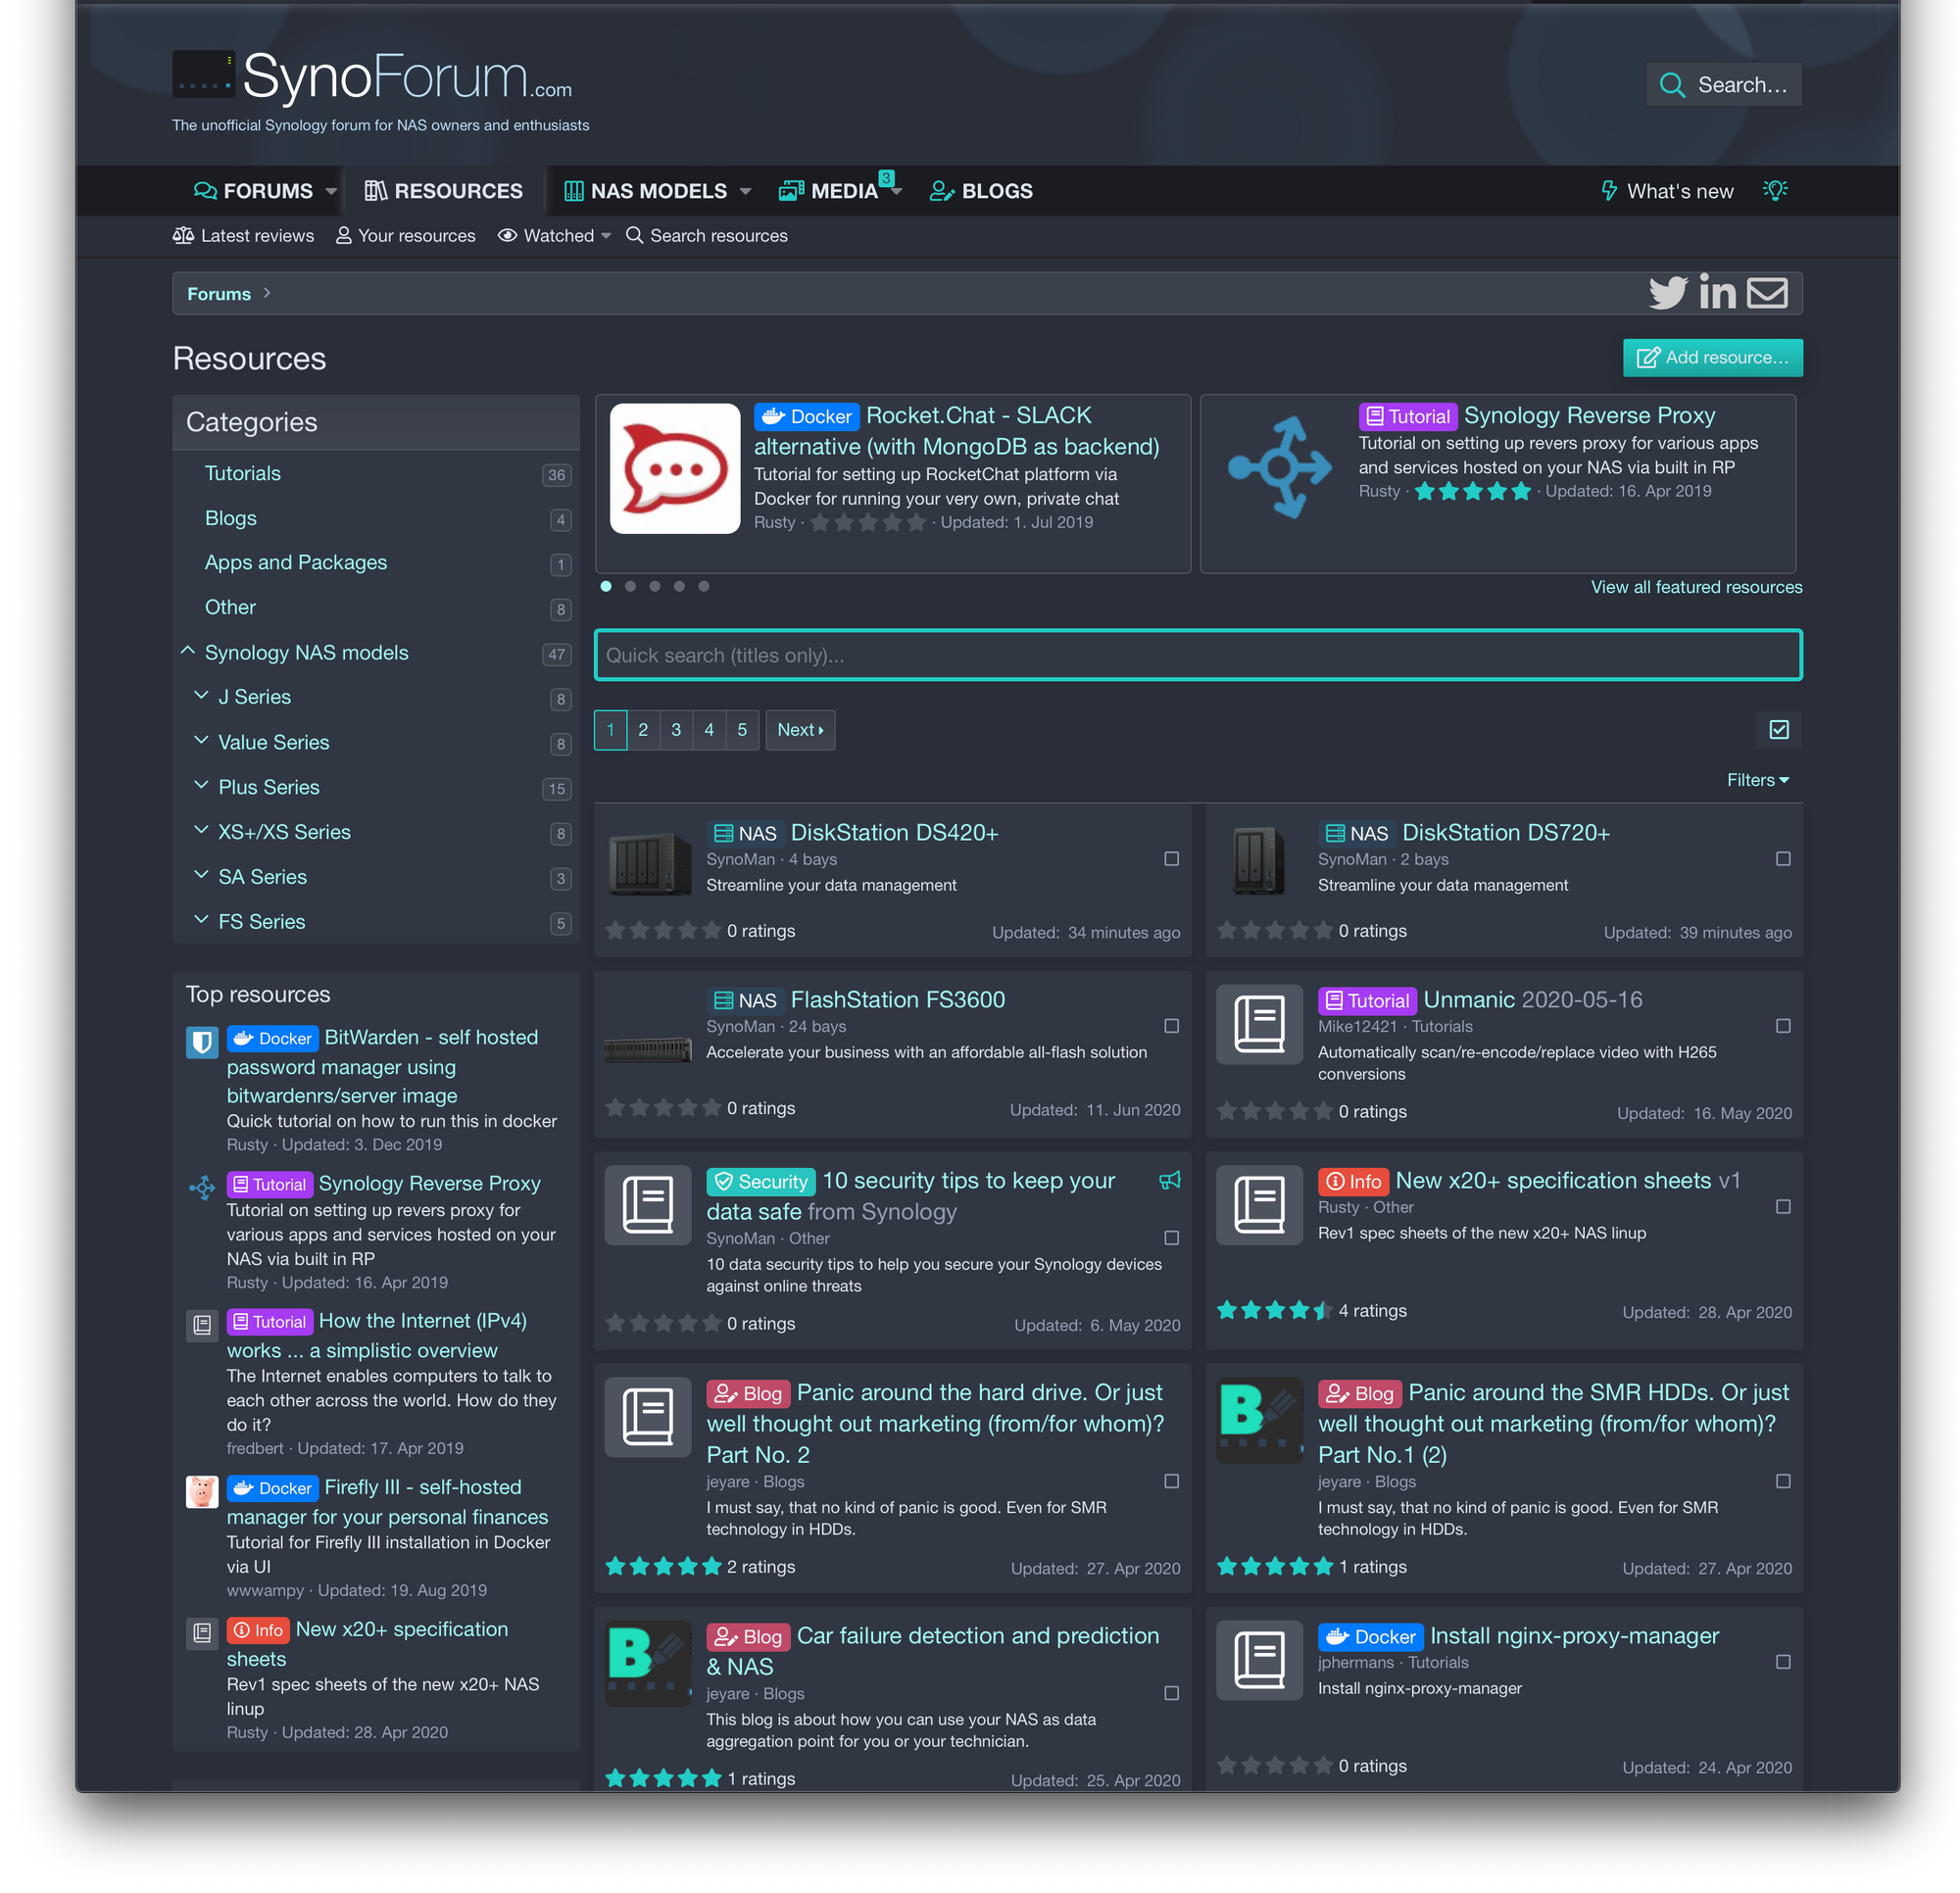Open the Resources navigation tab
This screenshot has height=1893, width=1960.
[x=443, y=191]
